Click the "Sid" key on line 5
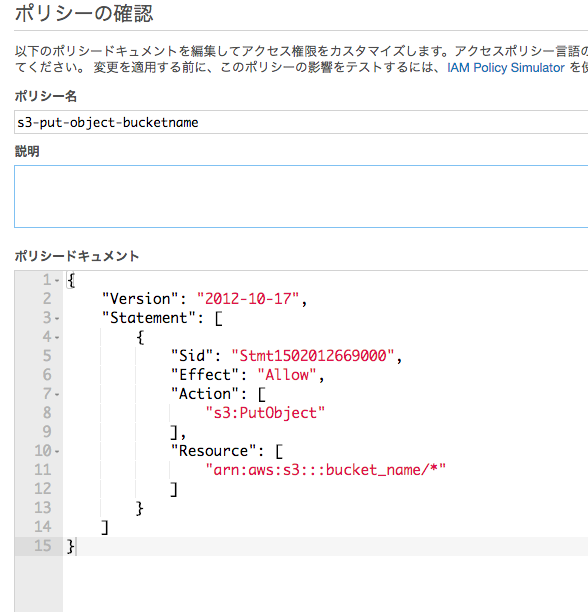 click(192, 356)
